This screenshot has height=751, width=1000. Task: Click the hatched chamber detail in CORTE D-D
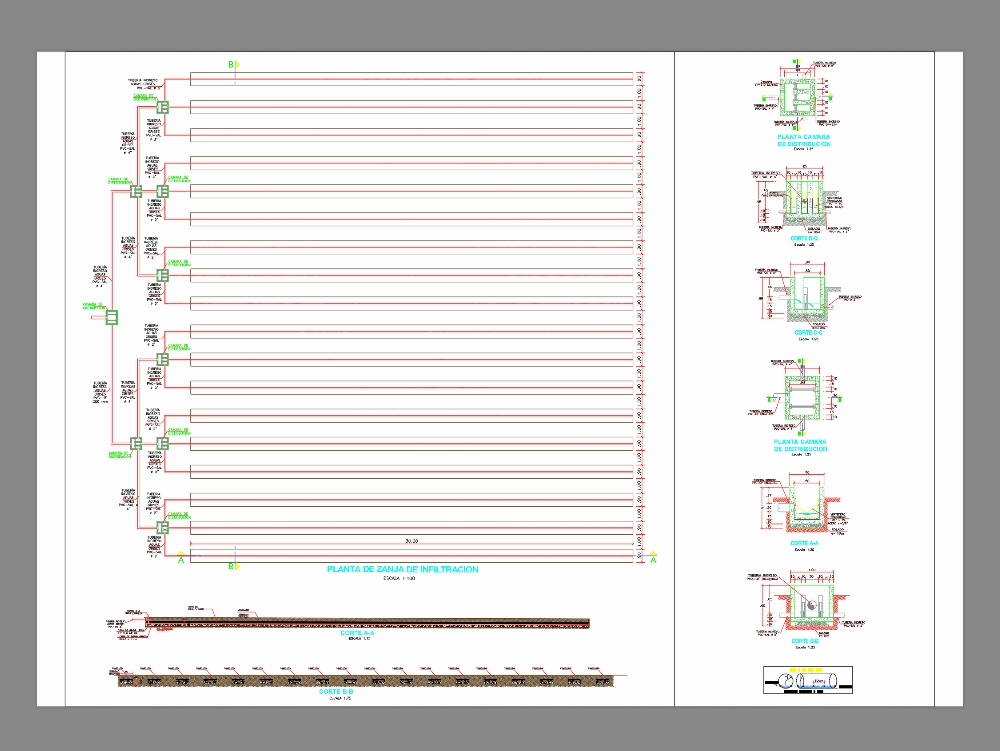click(804, 198)
